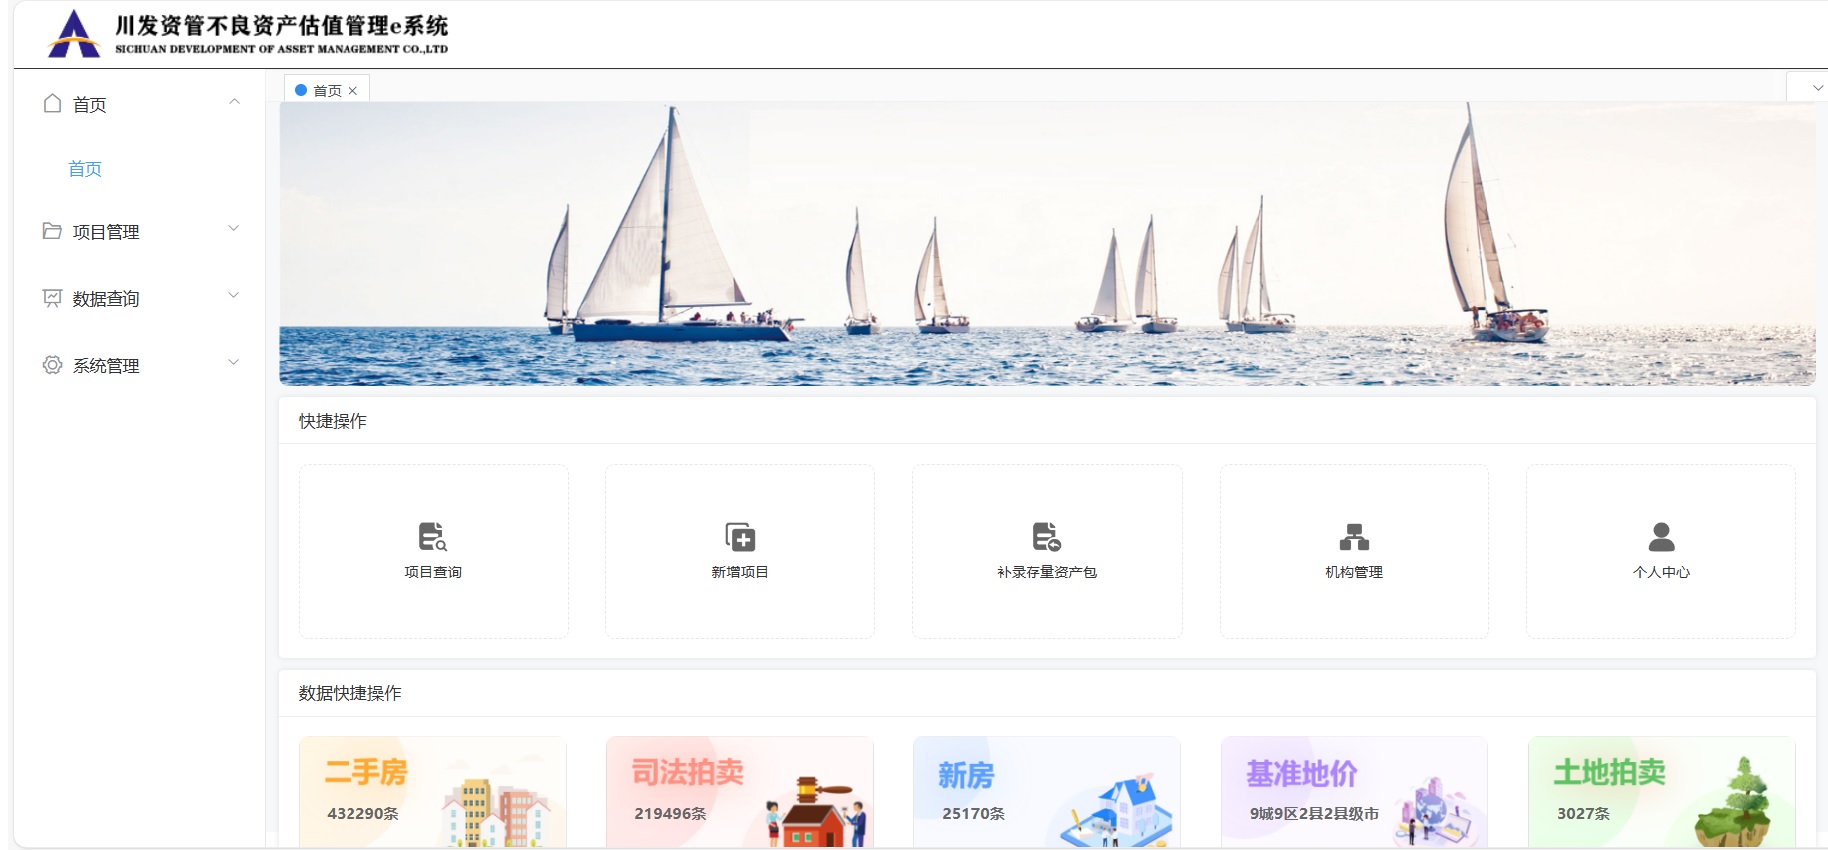Click the 新增项目 add icon
Image resolution: width=1828 pixels, height=850 pixels.
tap(740, 537)
